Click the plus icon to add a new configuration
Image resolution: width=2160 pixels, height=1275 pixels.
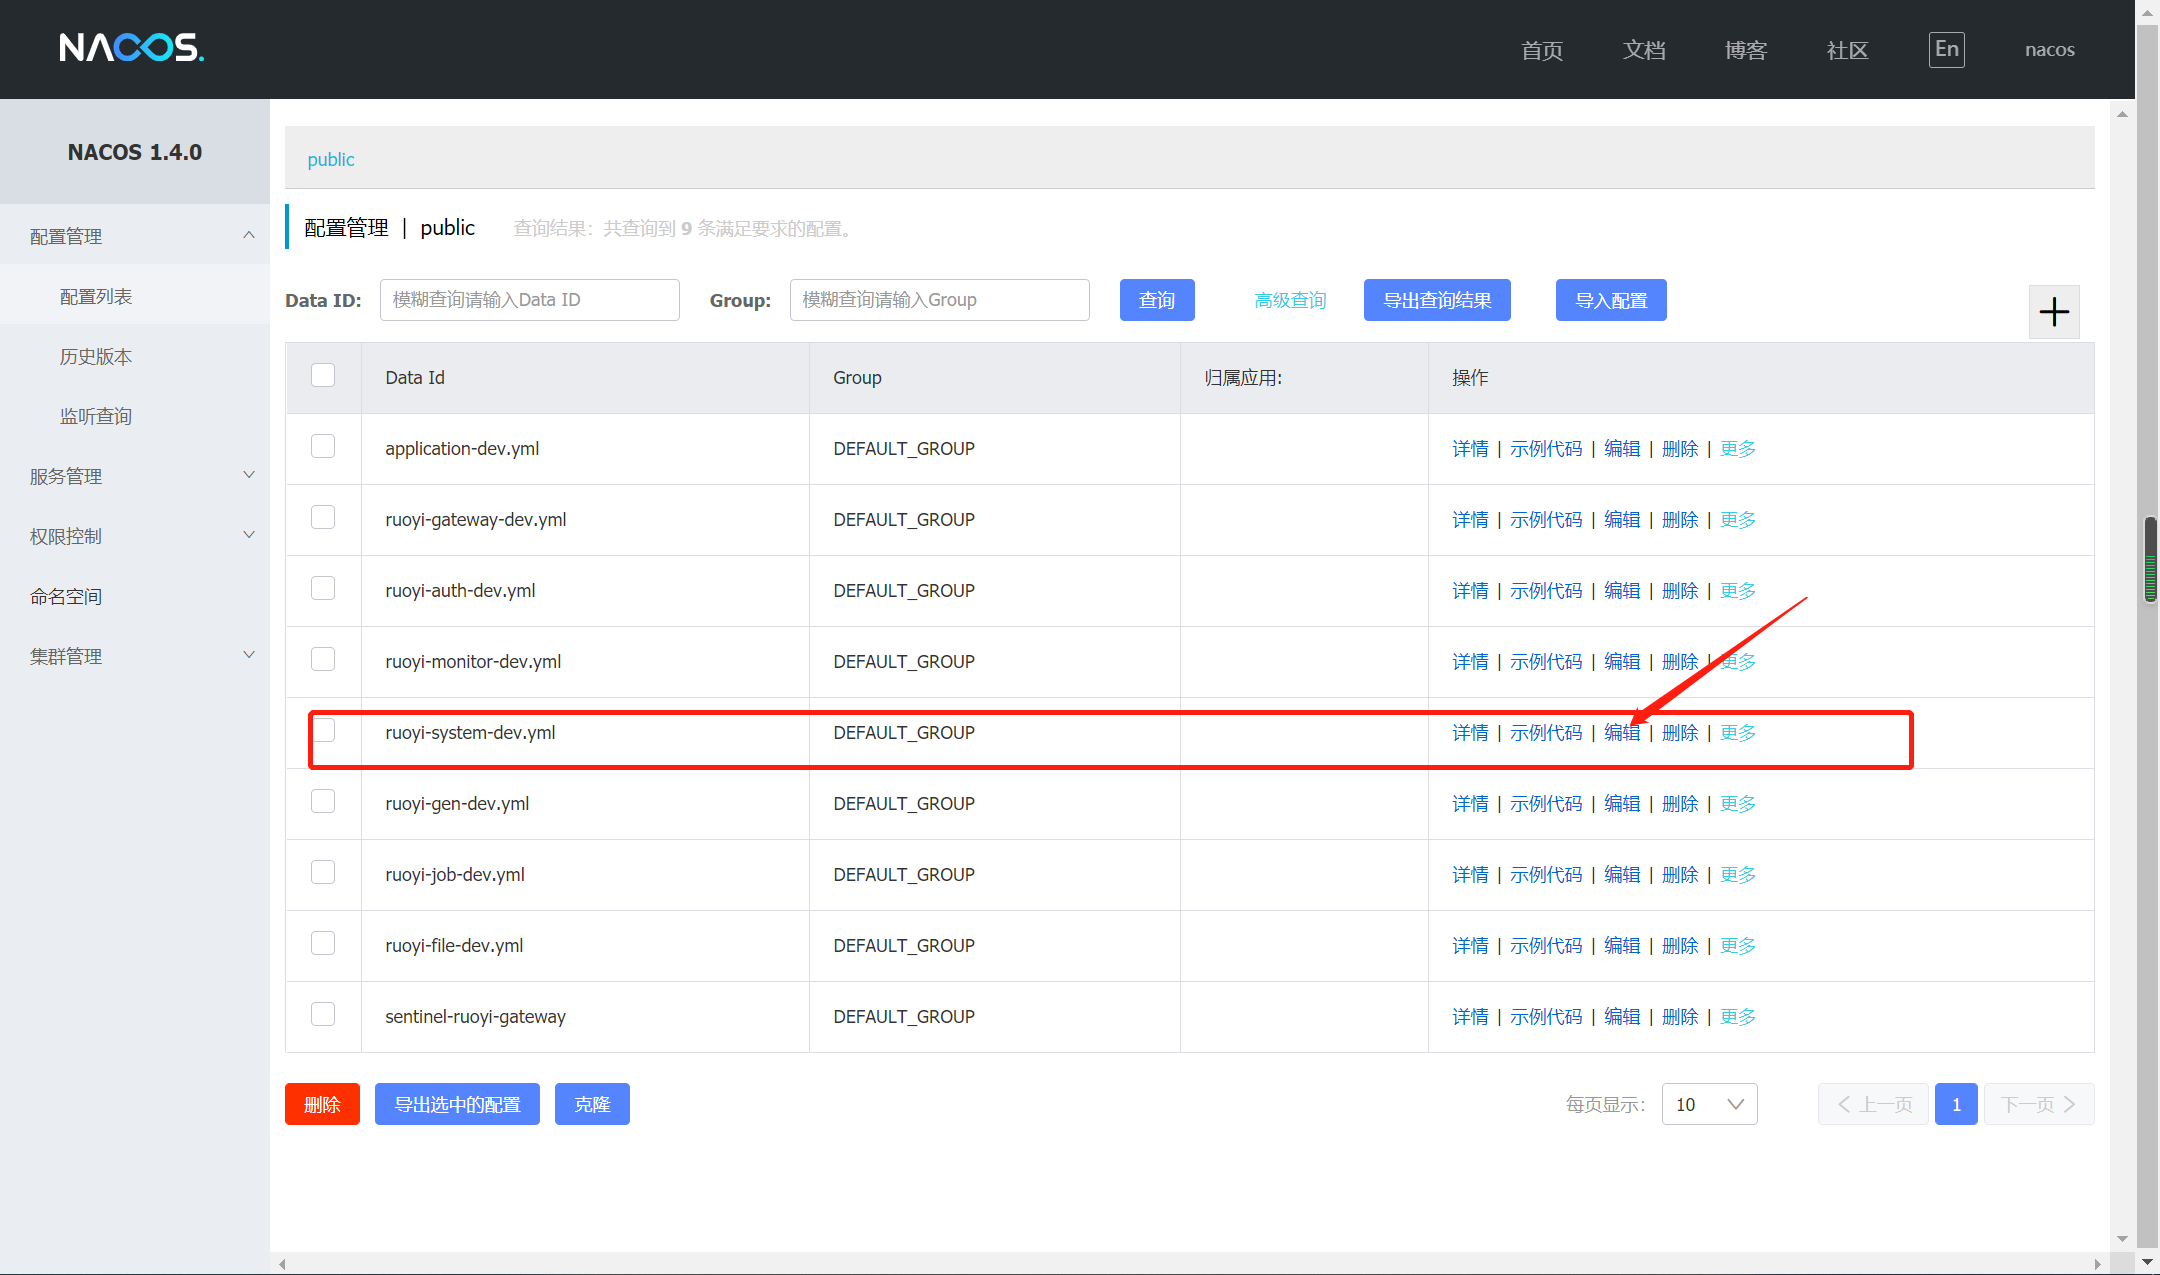[2054, 311]
